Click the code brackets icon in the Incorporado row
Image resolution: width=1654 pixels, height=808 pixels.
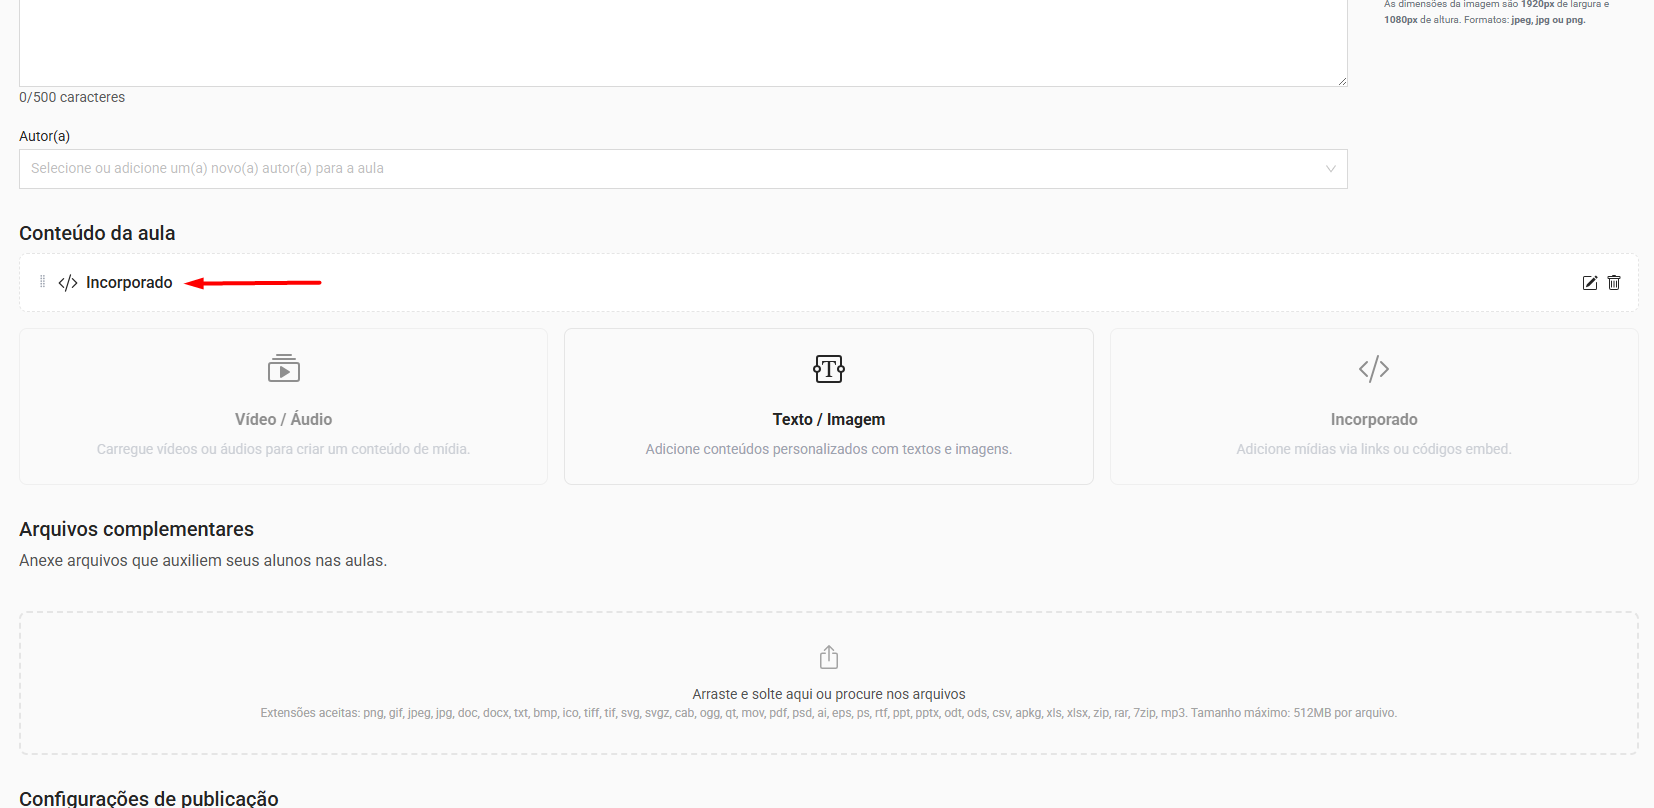click(x=68, y=283)
